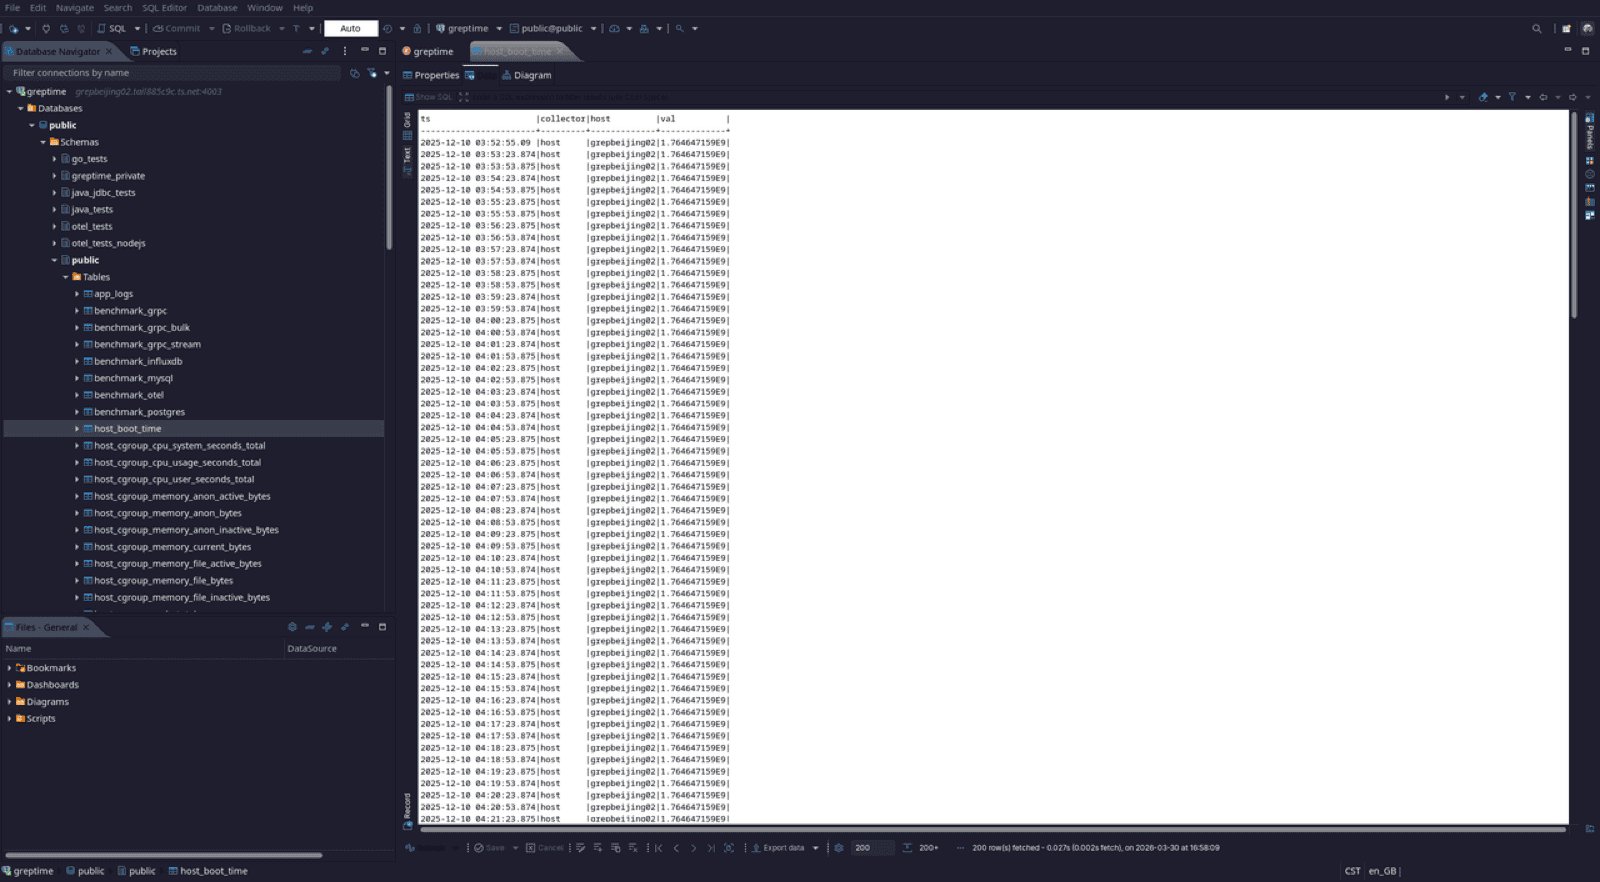Toggle the Panels side button
1600x882 pixels.
pyautogui.click(x=1590, y=132)
